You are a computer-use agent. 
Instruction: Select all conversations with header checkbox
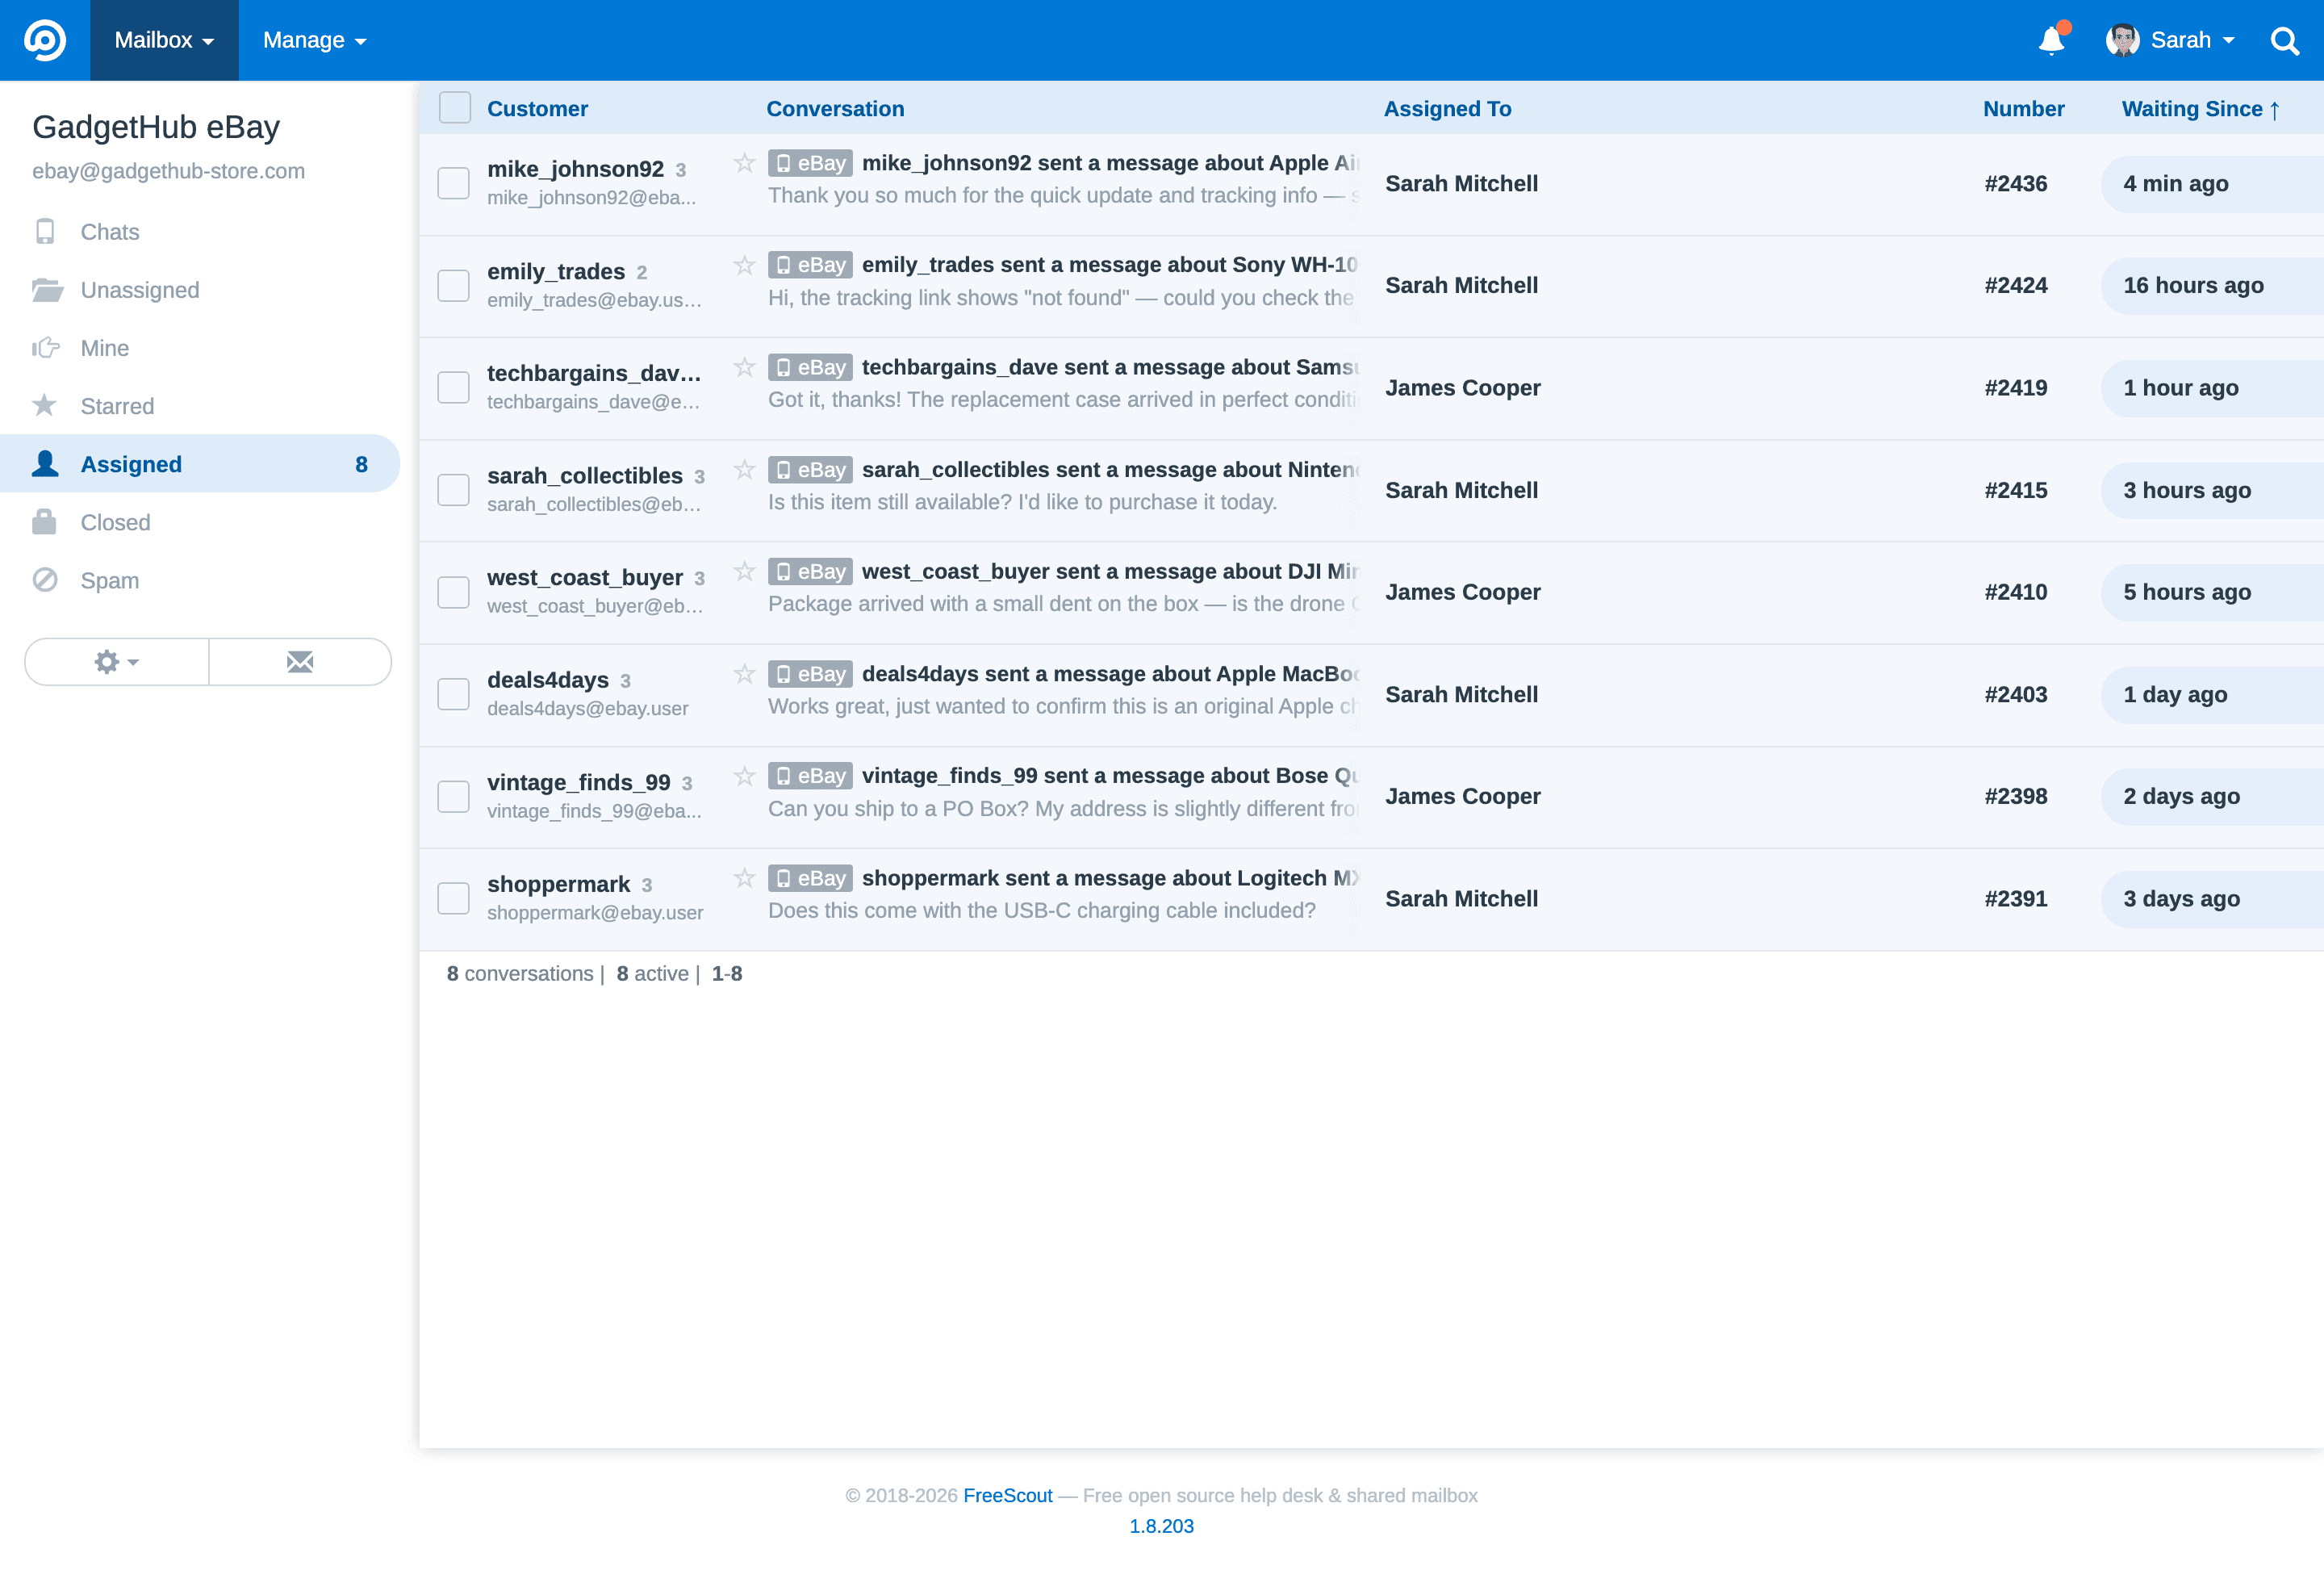click(454, 106)
